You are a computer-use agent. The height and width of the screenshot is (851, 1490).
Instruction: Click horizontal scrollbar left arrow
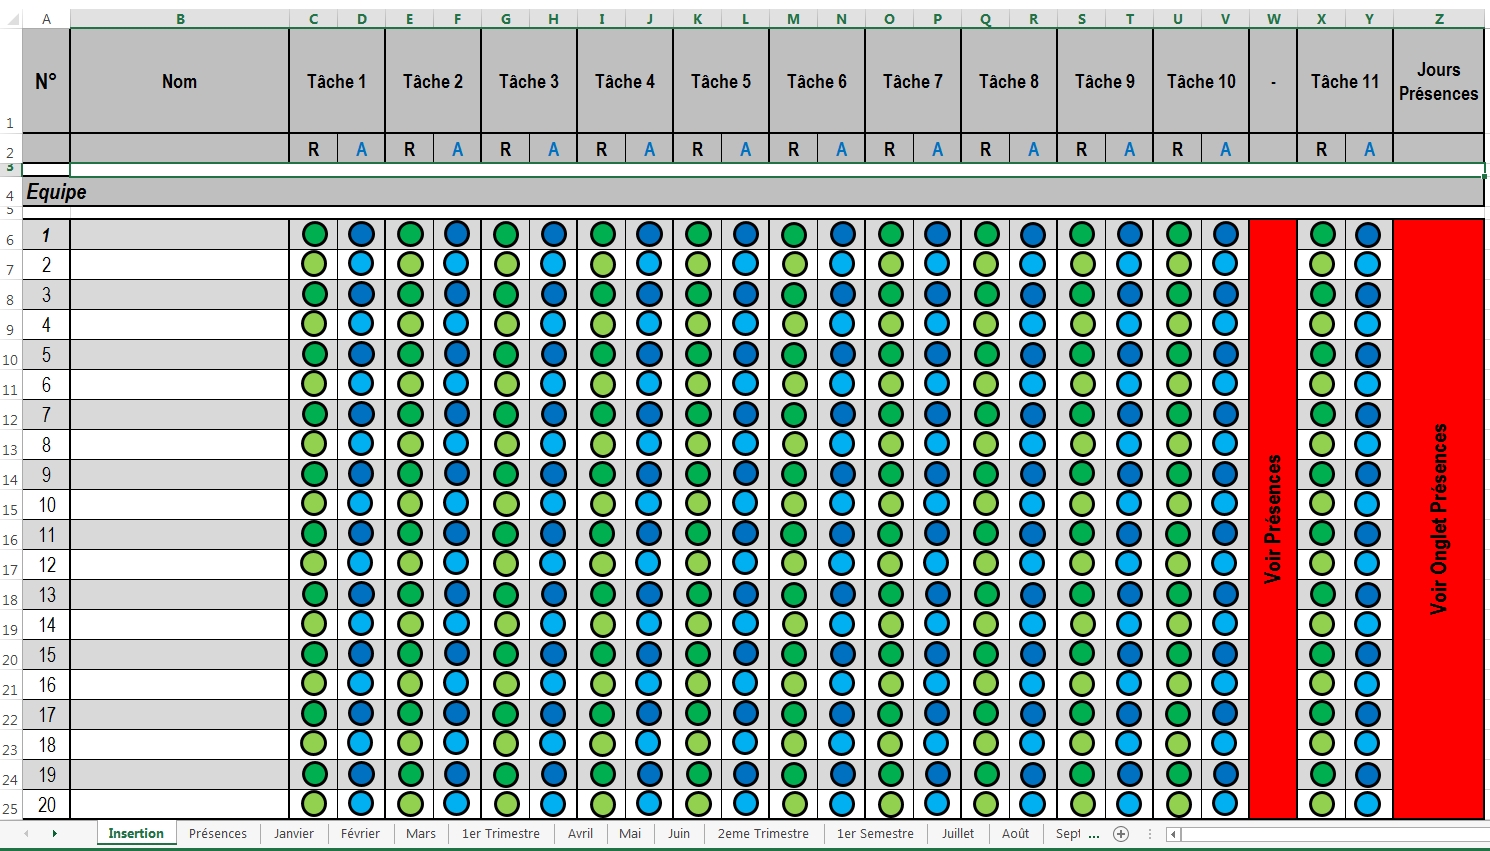click(x=1174, y=834)
